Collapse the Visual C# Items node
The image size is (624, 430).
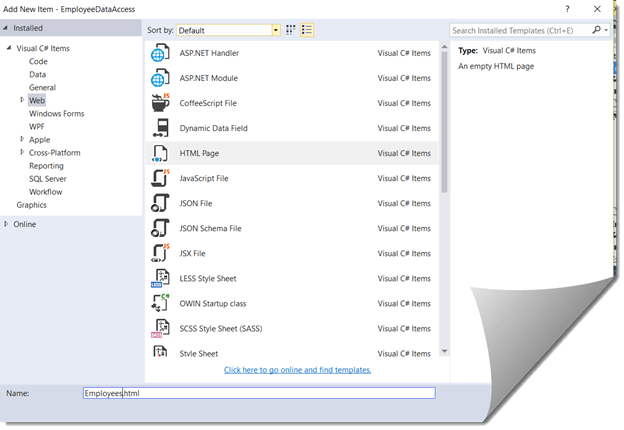(x=9, y=48)
